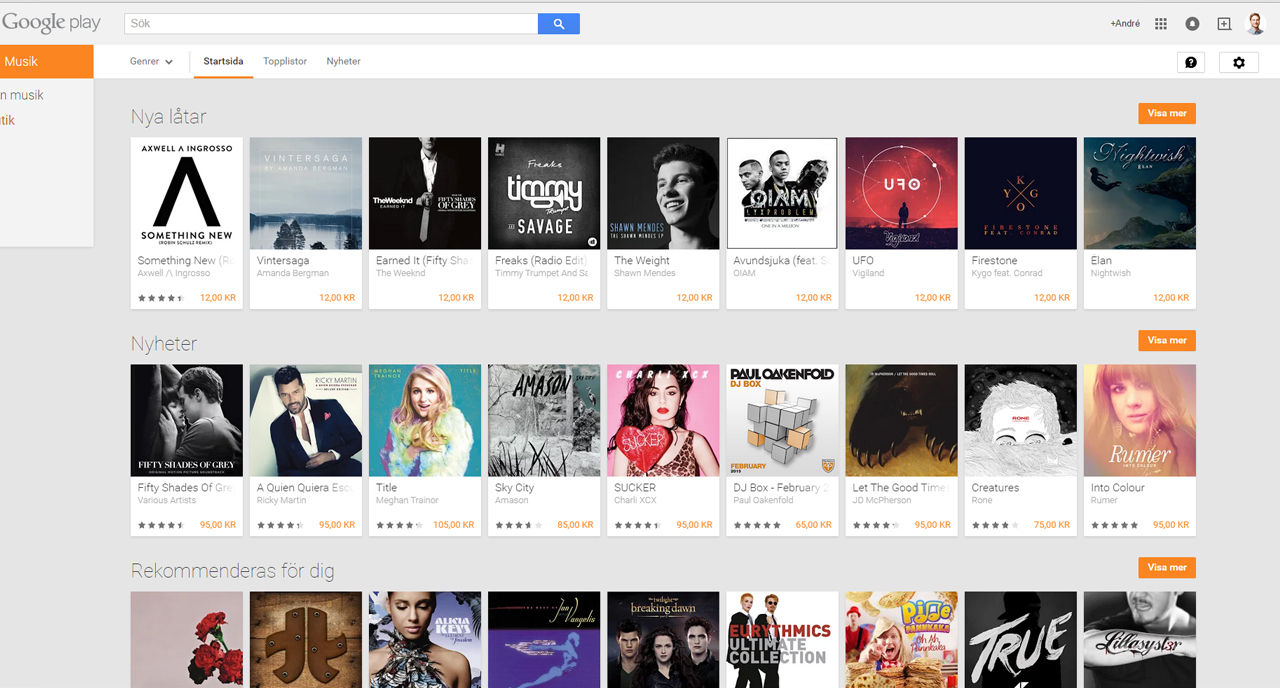
Task: Click the UFO song title
Action: point(863,260)
